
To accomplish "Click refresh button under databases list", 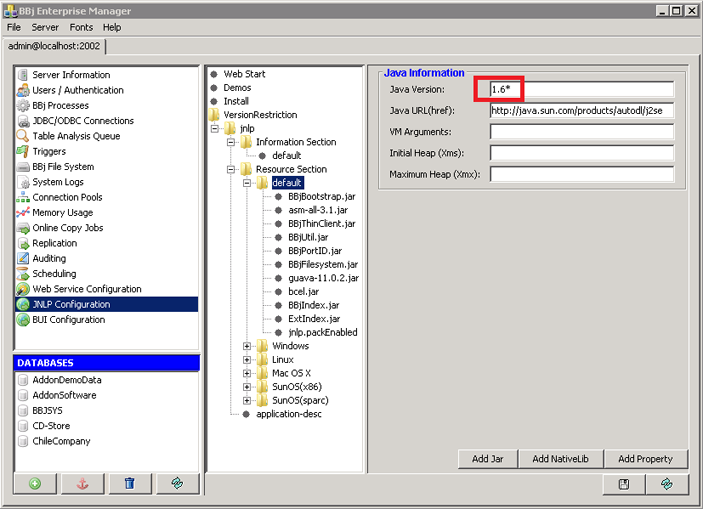I will coord(178,483).
